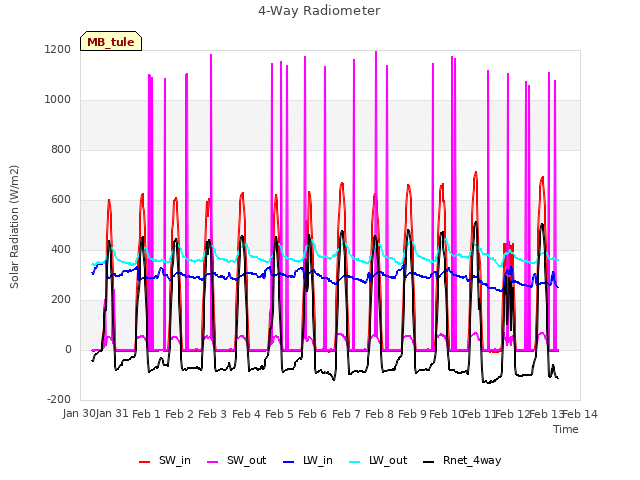The width and height of the screenshot is (640, 480).
Task: Click the red SW_in legend swatch
Action: 144,462
